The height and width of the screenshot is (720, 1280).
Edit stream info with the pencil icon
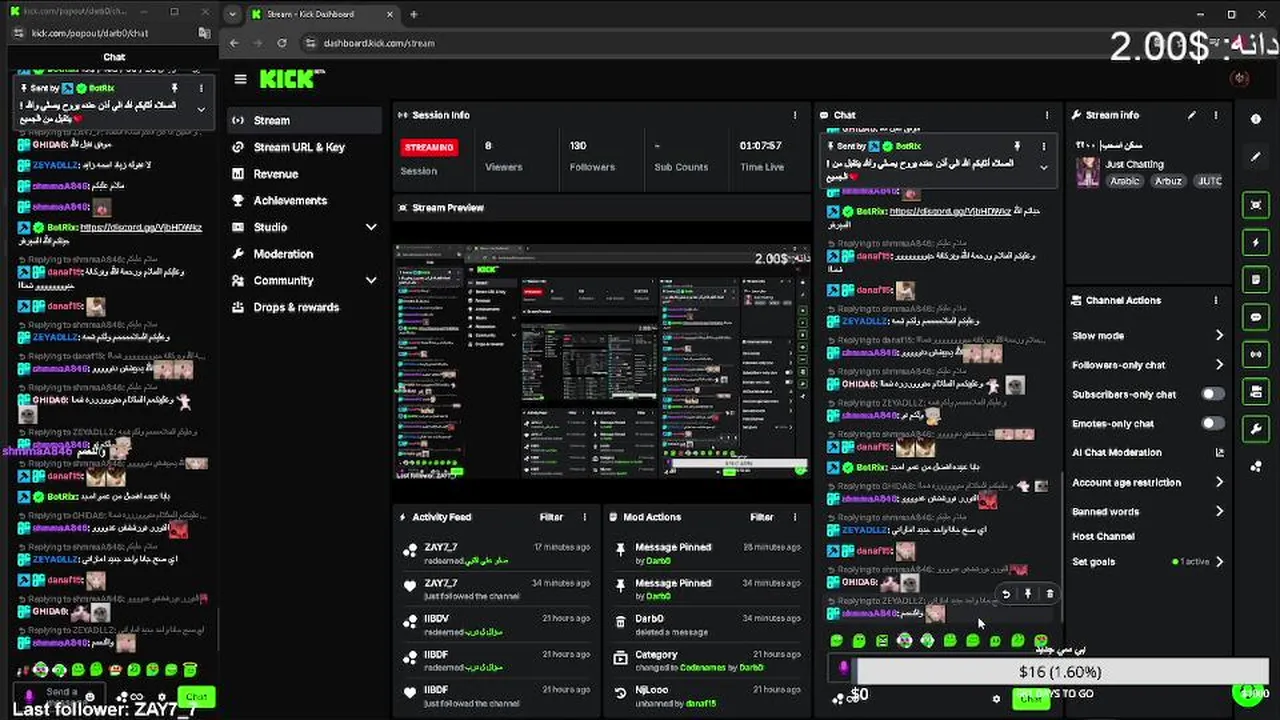point(1192,115)
